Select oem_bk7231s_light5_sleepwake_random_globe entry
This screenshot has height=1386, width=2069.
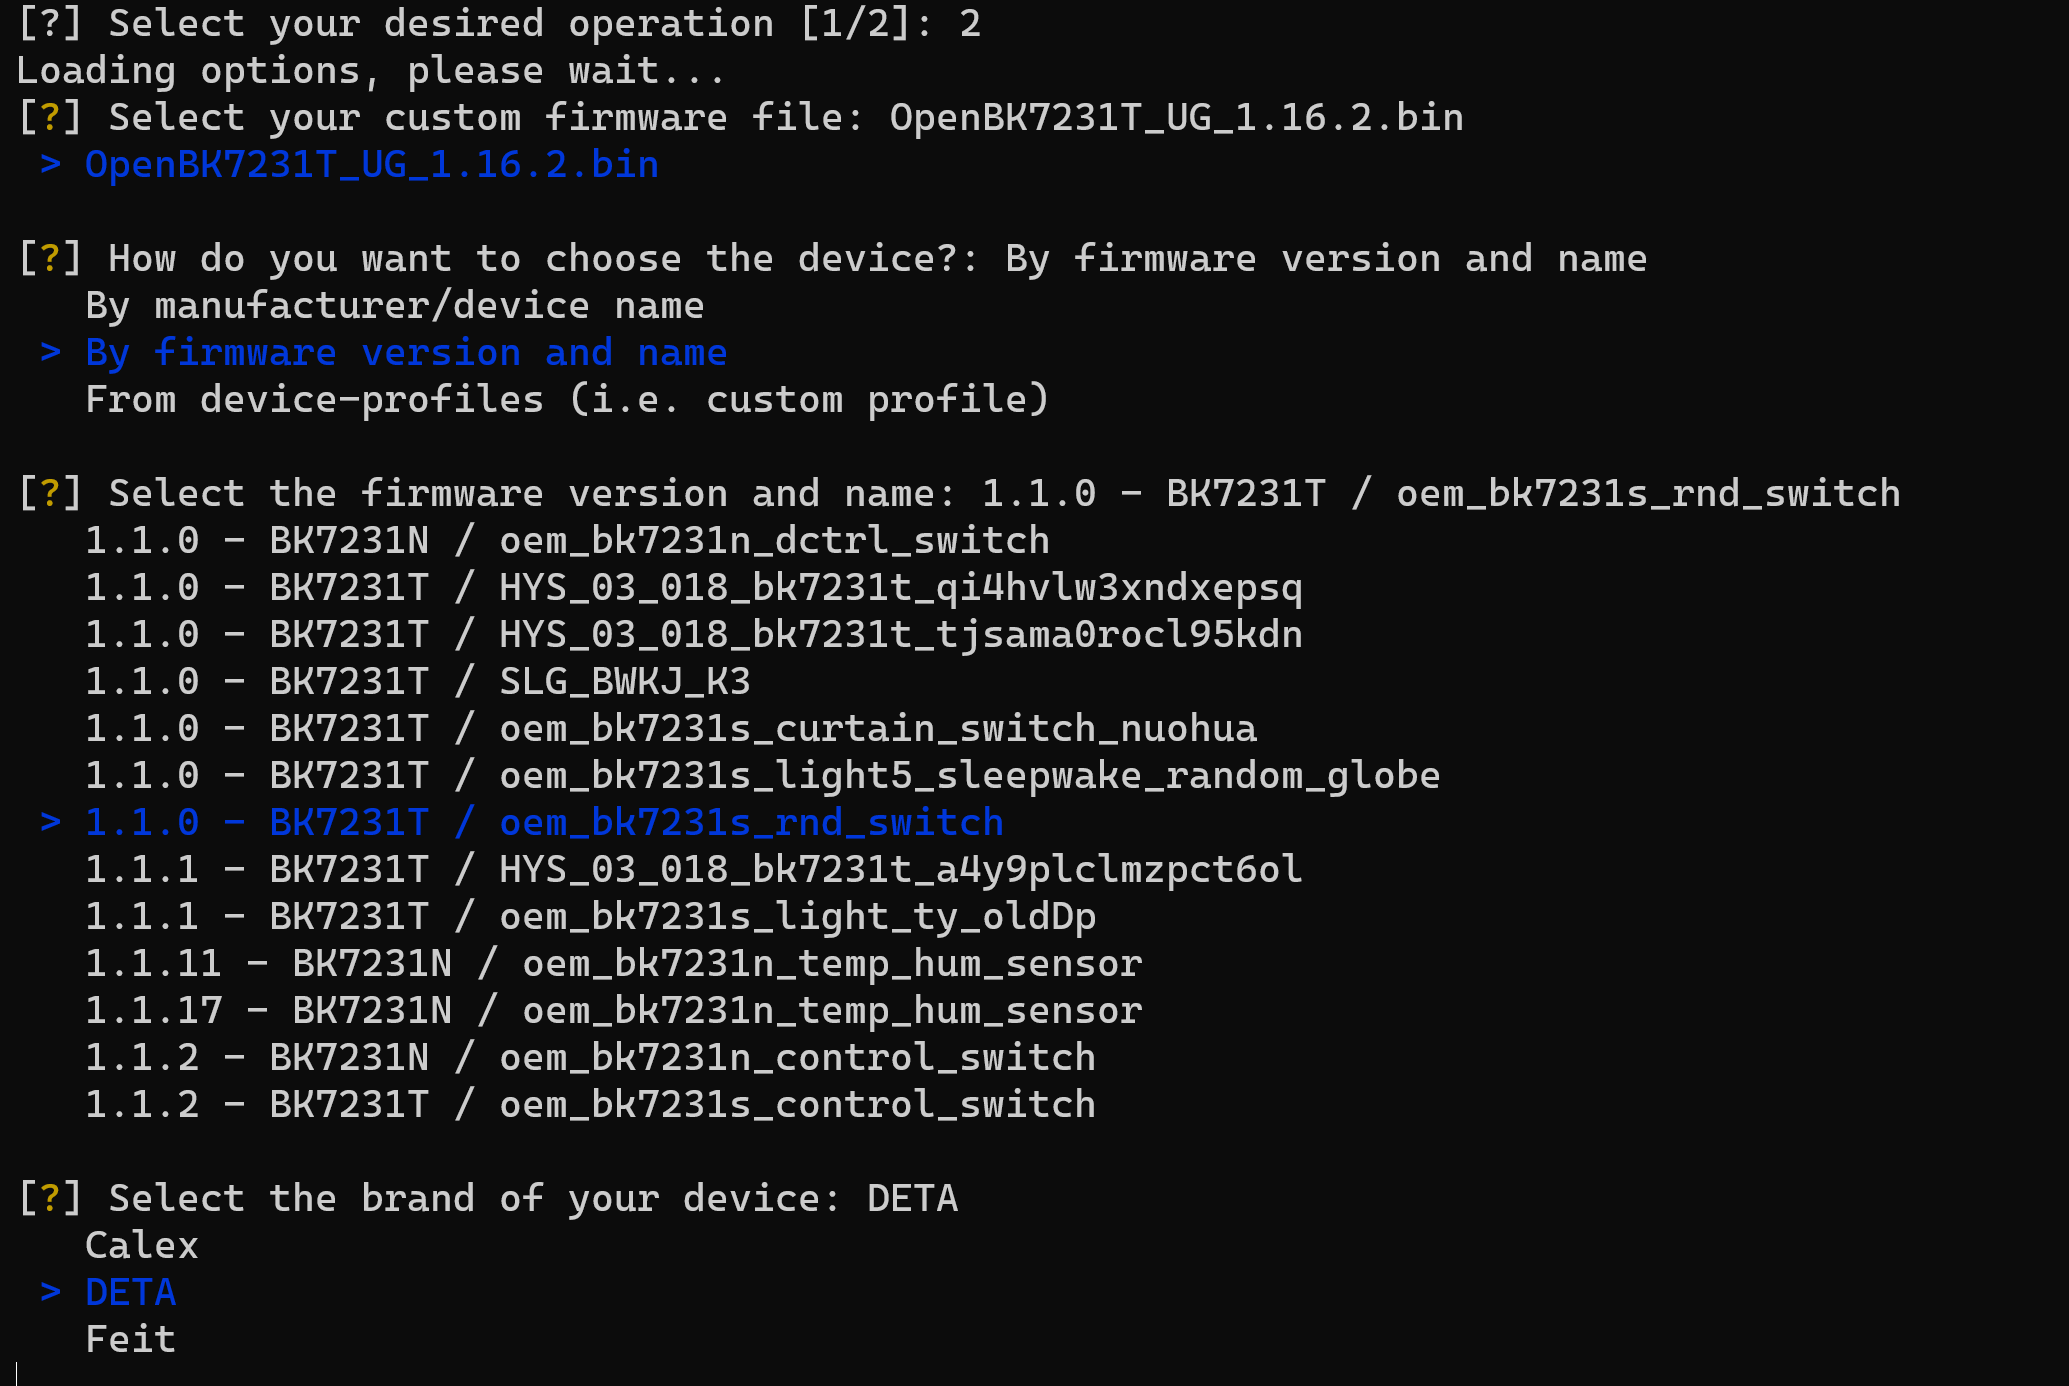click(763, 776)
